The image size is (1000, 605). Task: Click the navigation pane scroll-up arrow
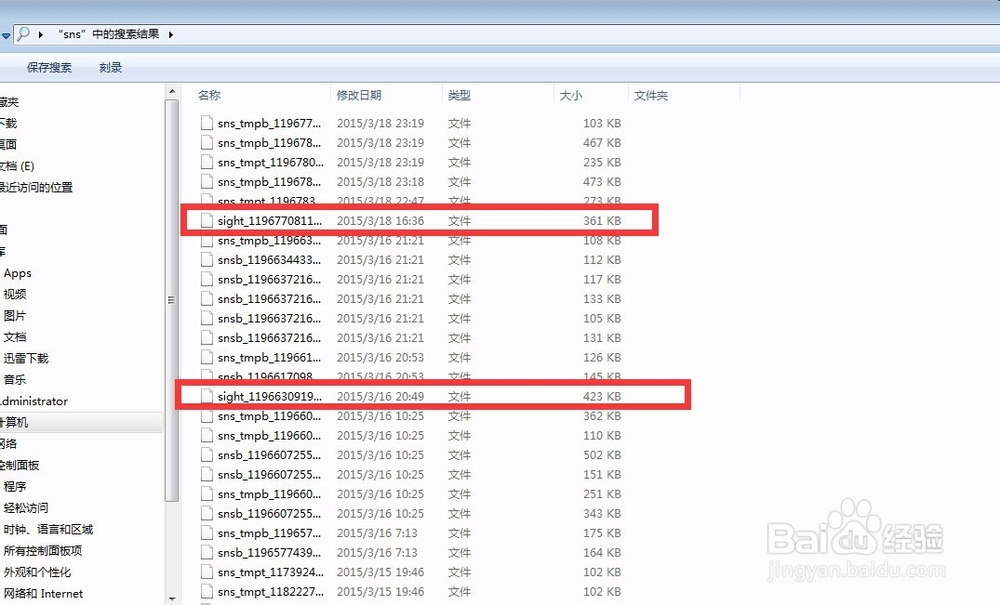172,91
